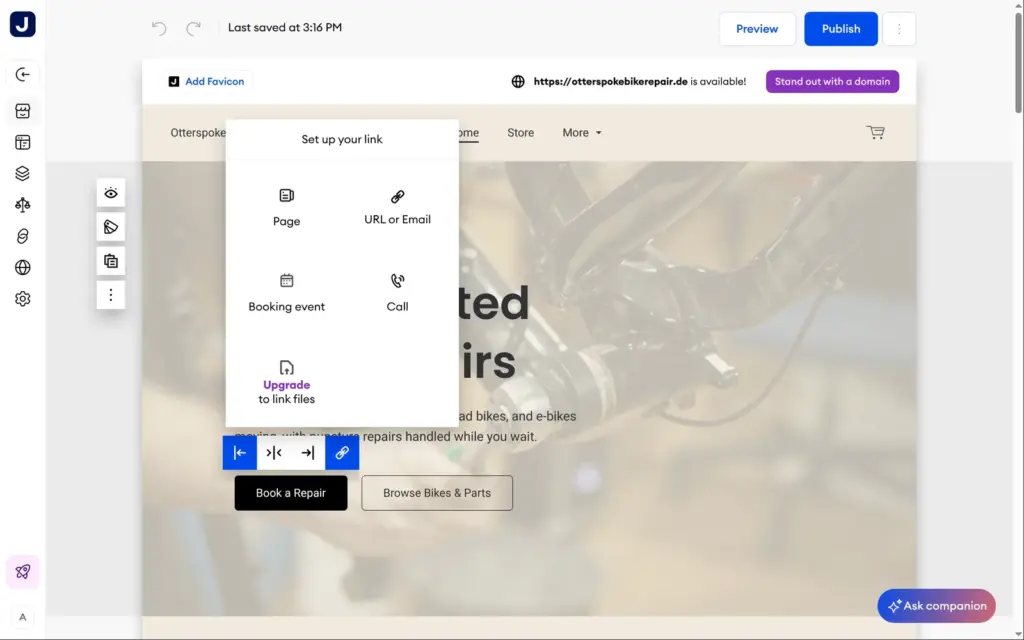Open the three-dot menu beside Publish

[x=899, y=29]
